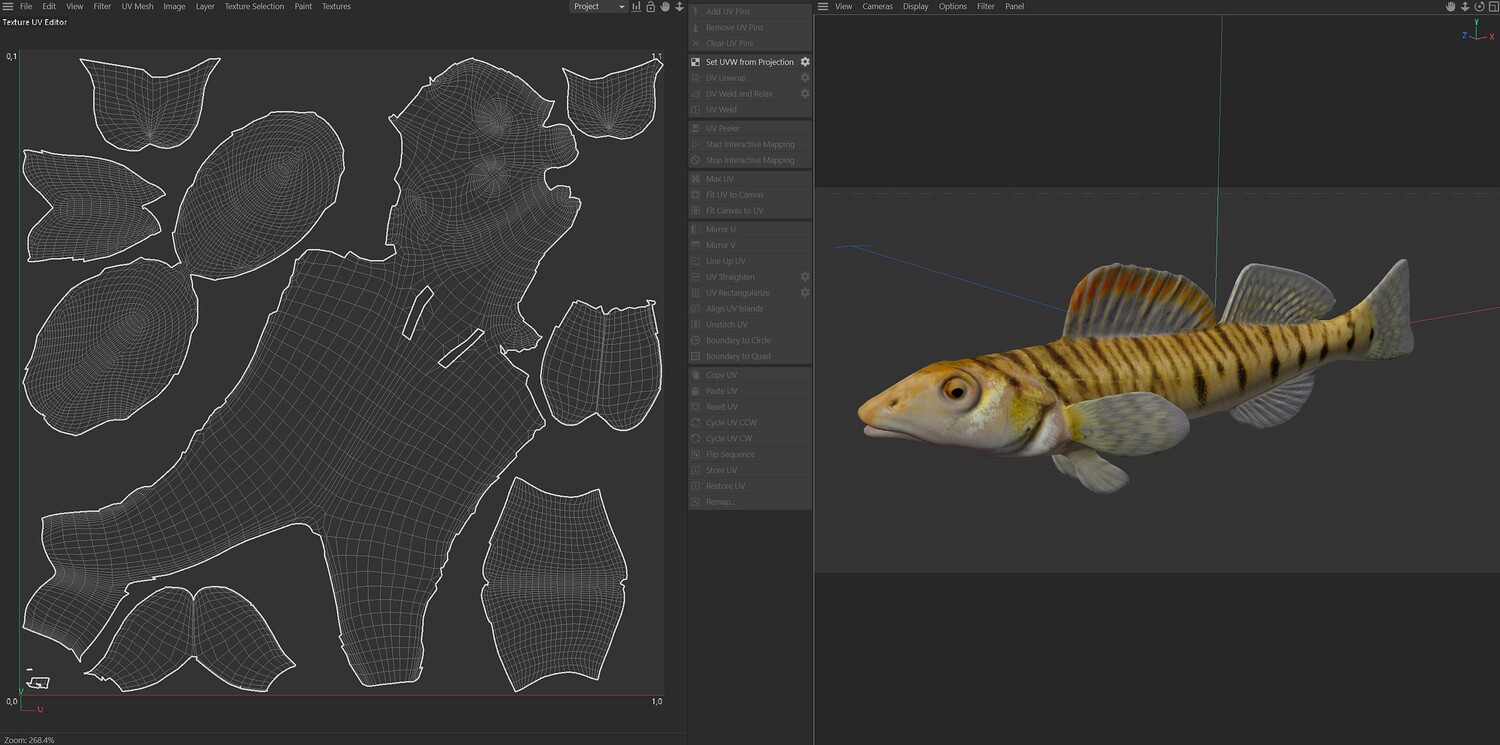
Task: Apply Mirror U
Action: (750, 229)
